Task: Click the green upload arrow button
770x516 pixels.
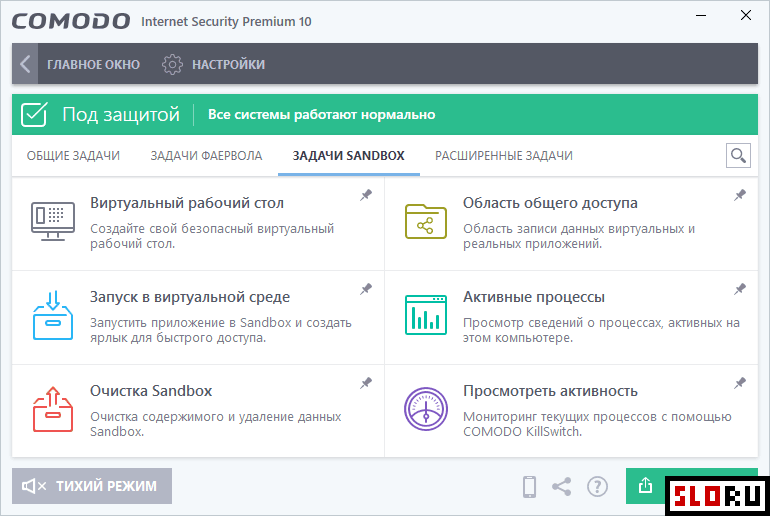Action: [x=645, y=486]
